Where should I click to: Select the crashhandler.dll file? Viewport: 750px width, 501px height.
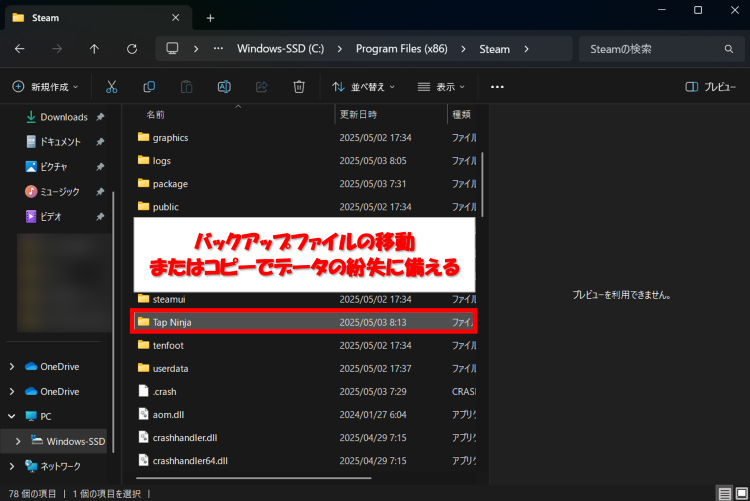tap(304, 437)
